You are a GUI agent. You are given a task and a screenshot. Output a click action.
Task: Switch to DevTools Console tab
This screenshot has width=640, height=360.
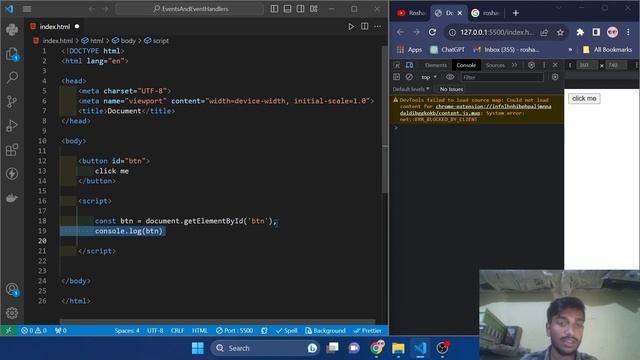pos(466,65)
